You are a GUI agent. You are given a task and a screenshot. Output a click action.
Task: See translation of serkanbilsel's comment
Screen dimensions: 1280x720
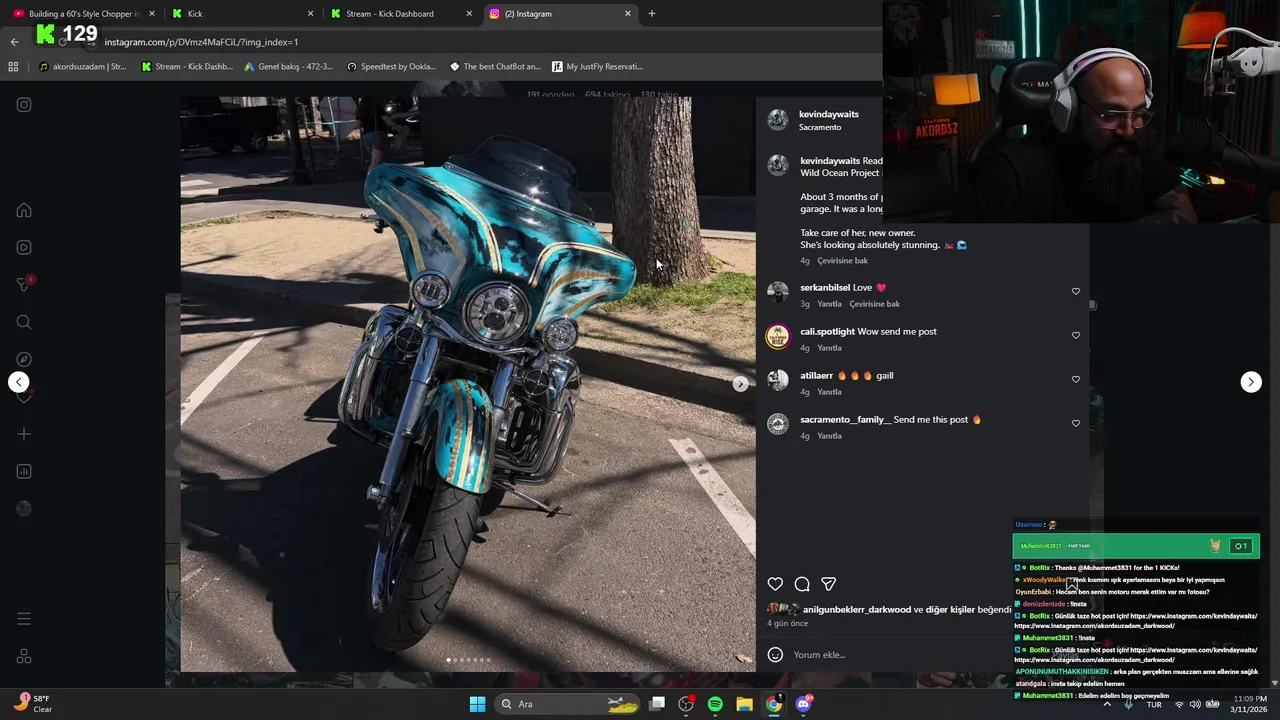874,304
